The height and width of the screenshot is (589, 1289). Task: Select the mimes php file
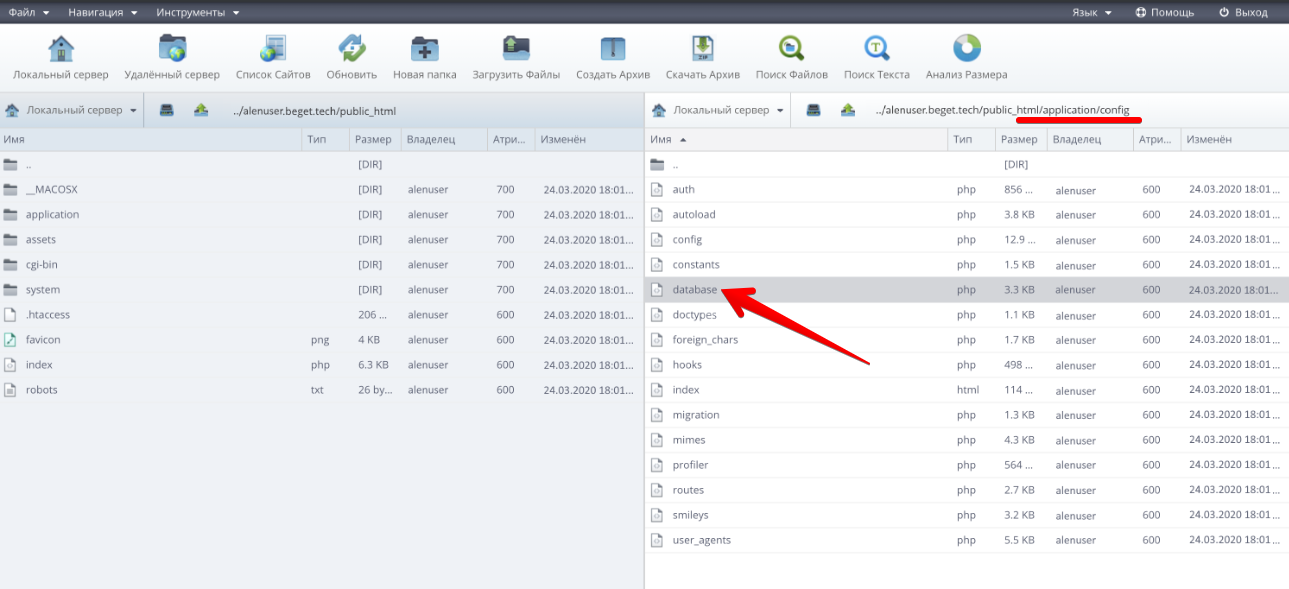tap(967, 439)
